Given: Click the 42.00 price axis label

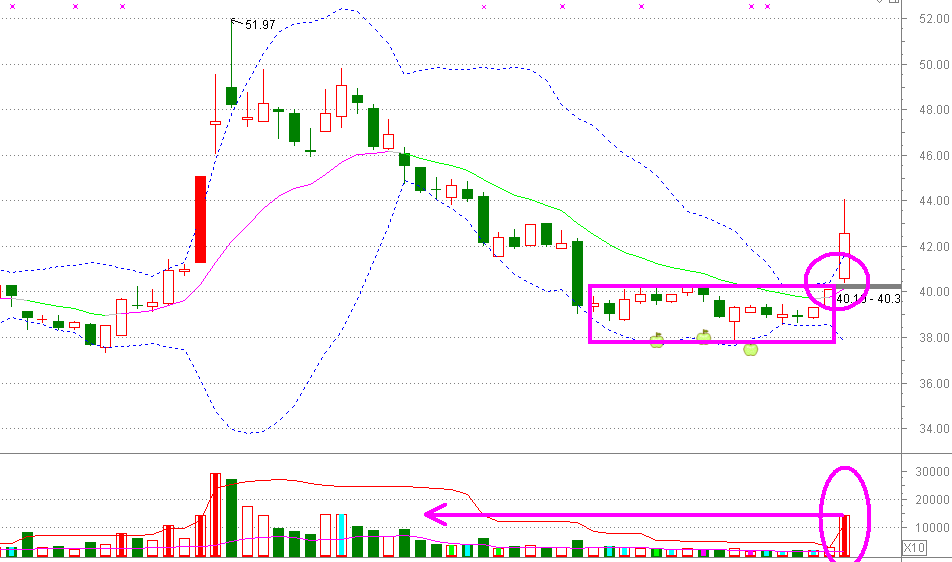Looking at the screenshot, I should point(934,246).
